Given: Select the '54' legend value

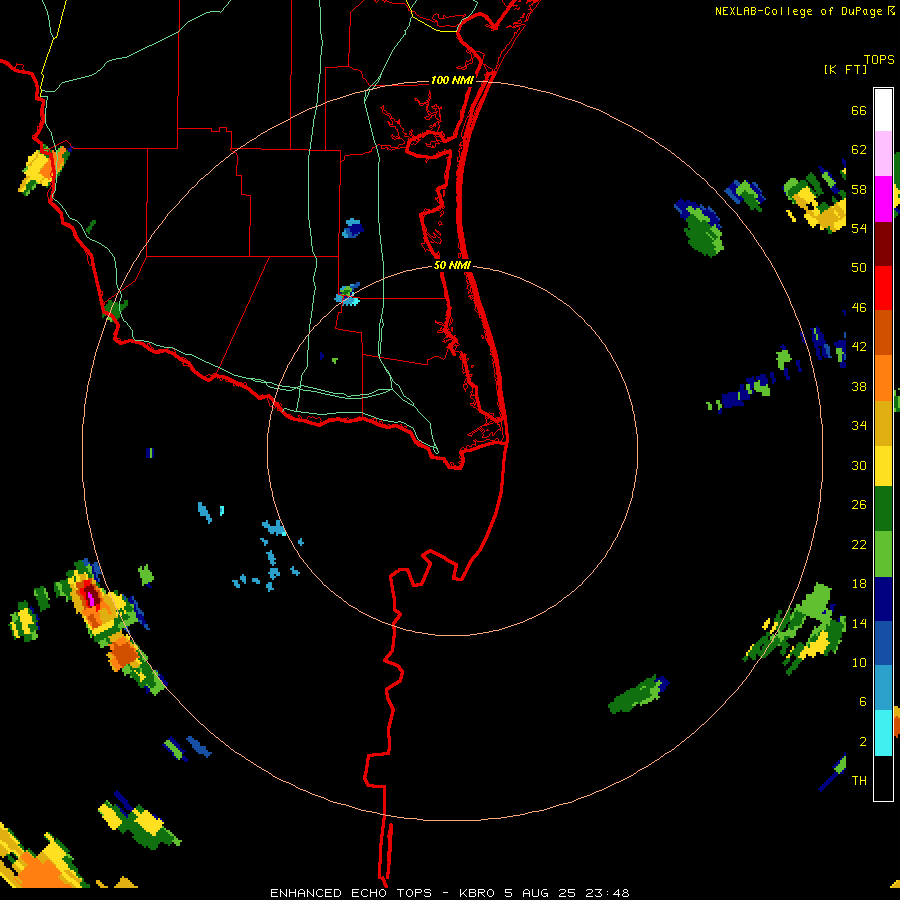Looking at the screenshot, I should [859, 228].
